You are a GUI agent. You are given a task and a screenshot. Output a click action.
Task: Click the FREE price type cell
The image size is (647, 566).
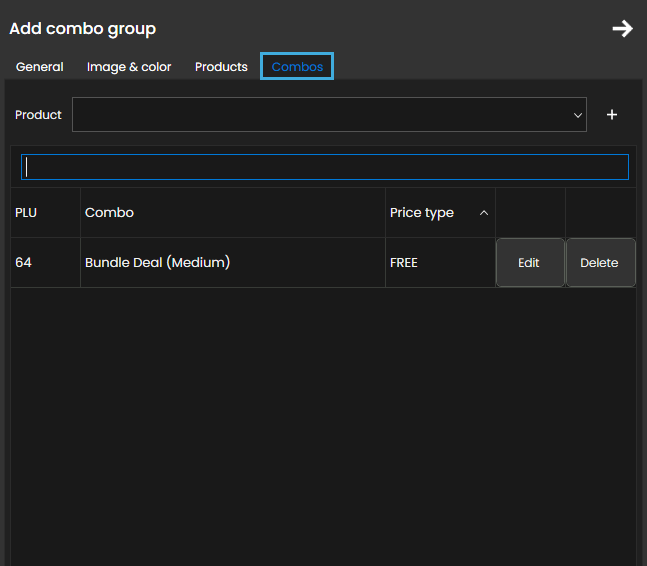404,263
